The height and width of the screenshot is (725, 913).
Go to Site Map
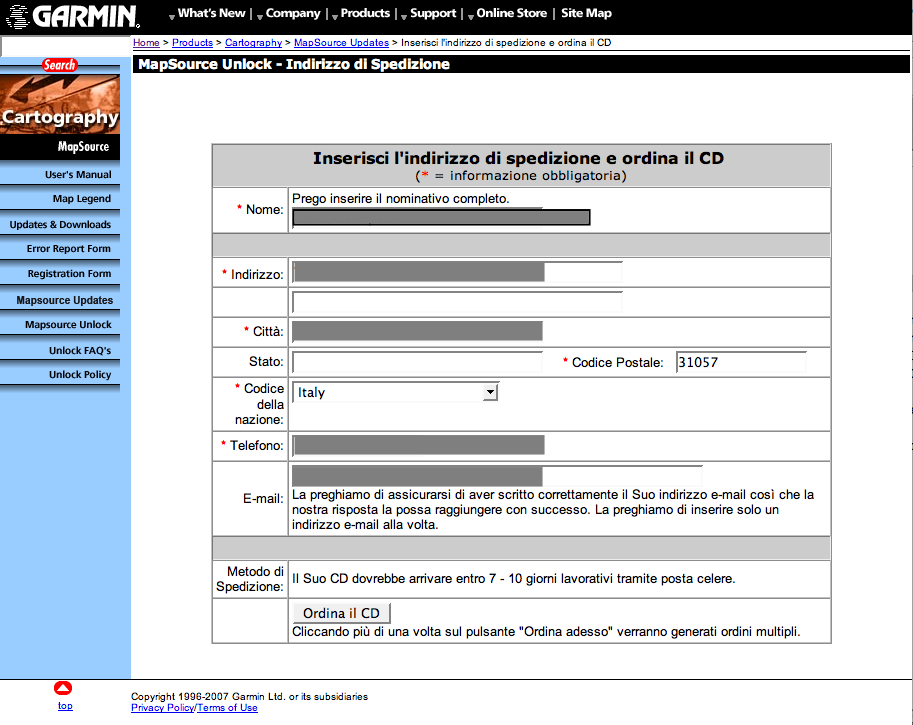(586, 13)
